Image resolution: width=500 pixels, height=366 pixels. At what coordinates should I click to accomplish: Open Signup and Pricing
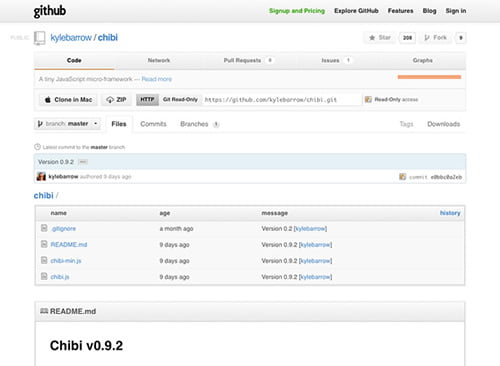(297, 11)
